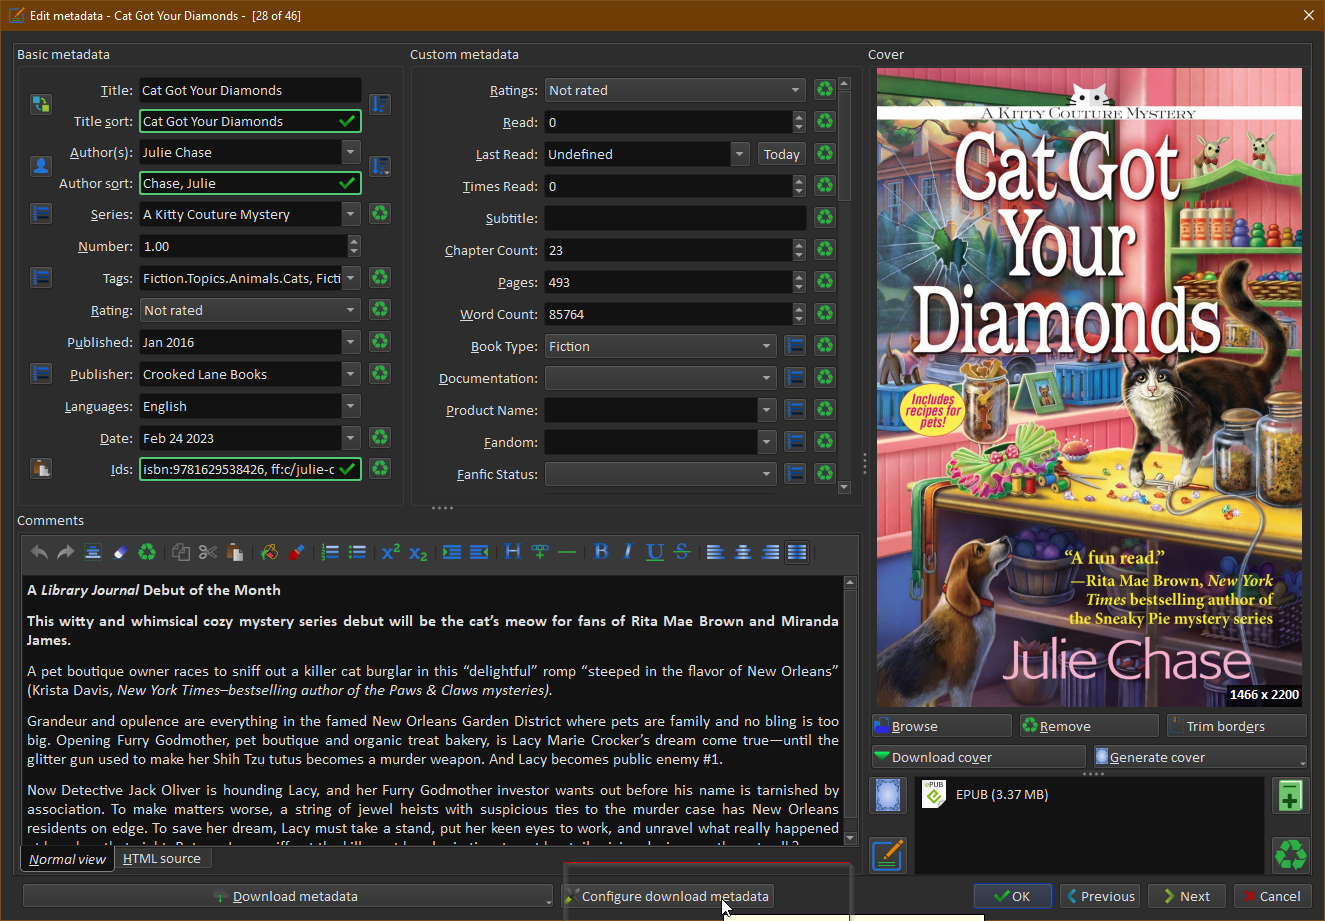Click the Remove formatting eraser icon
This screenshot has width=1325, height=921.
click(120, 552)
